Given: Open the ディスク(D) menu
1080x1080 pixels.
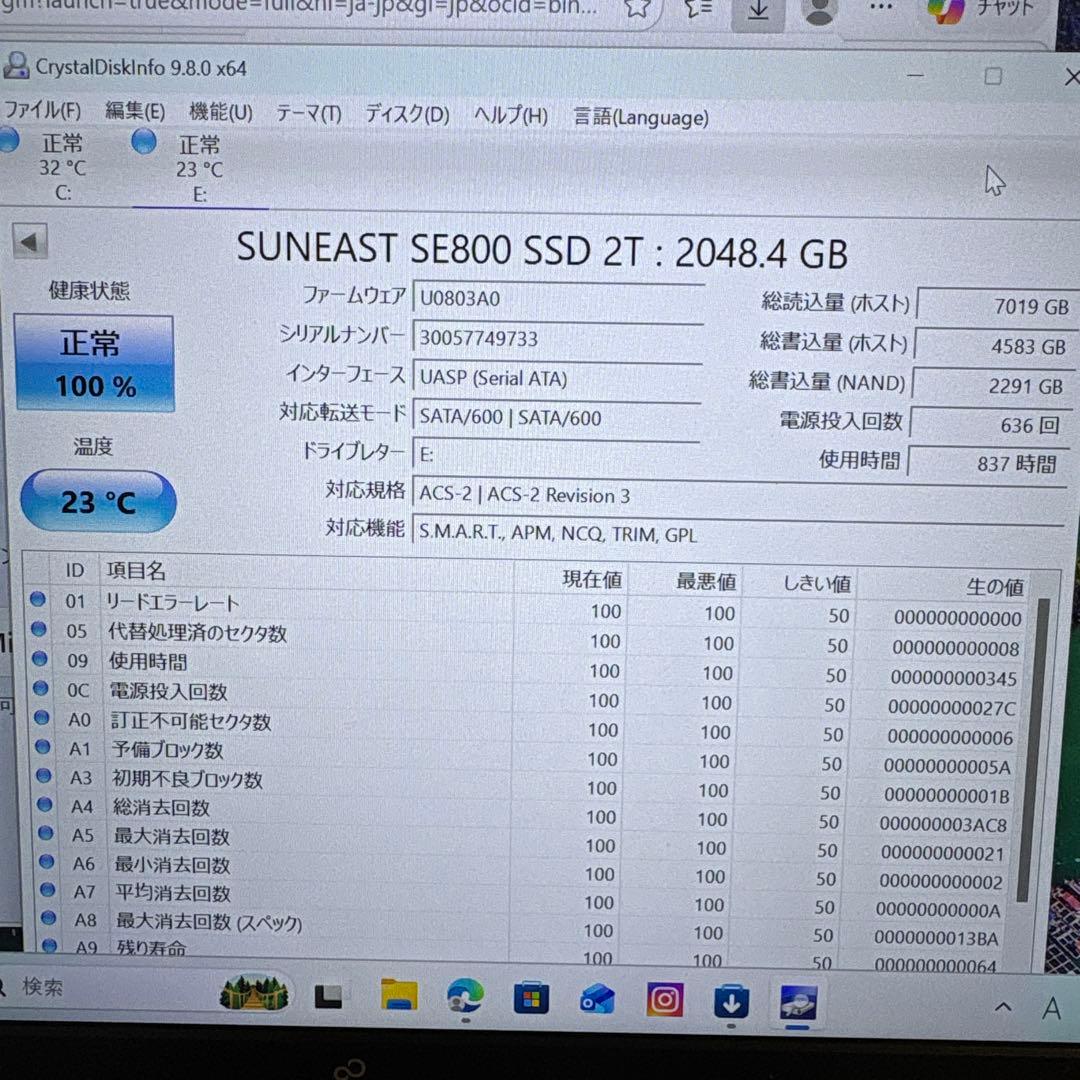Looking at the screenshot, I should [x=406, y=114].
